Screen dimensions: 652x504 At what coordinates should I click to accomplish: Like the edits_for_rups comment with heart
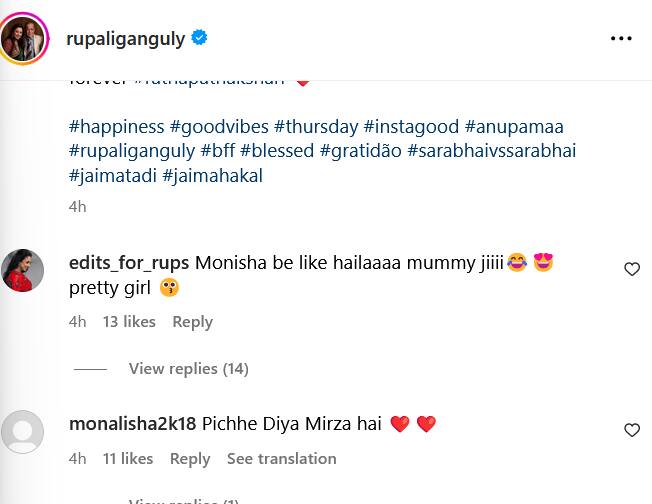tap(632, 269)
